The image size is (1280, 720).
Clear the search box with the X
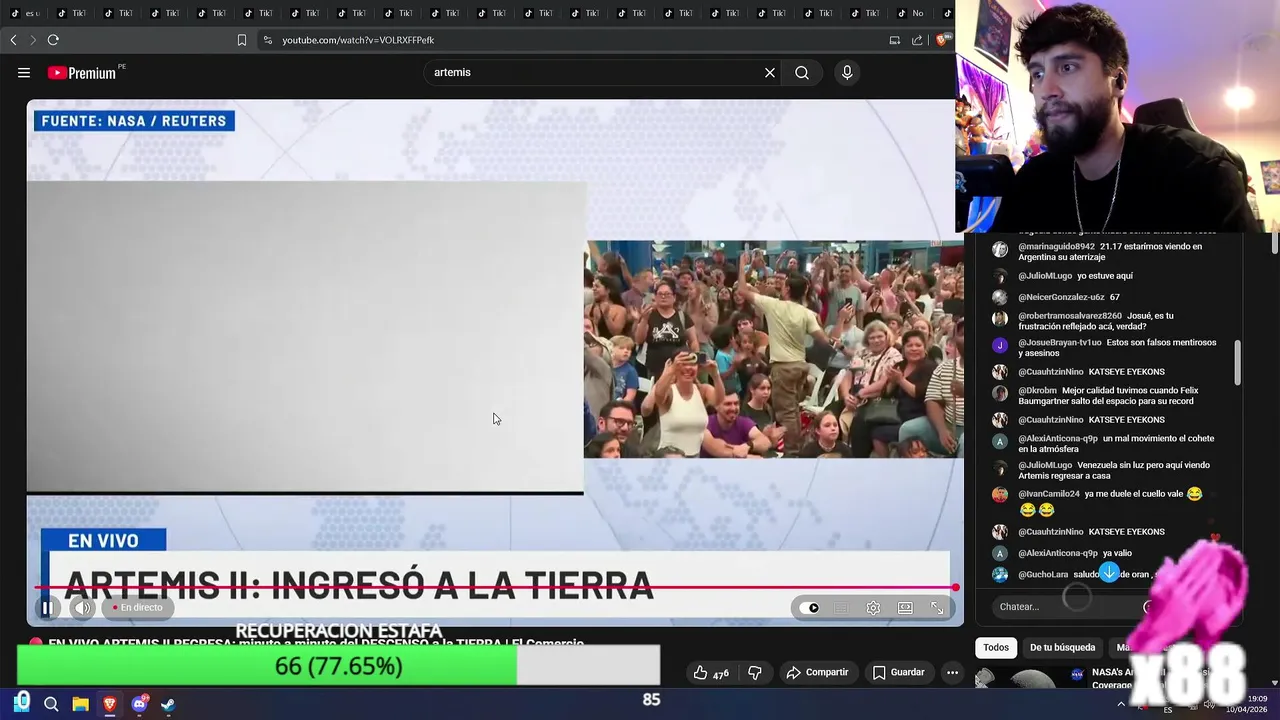(x=770, y=73)
